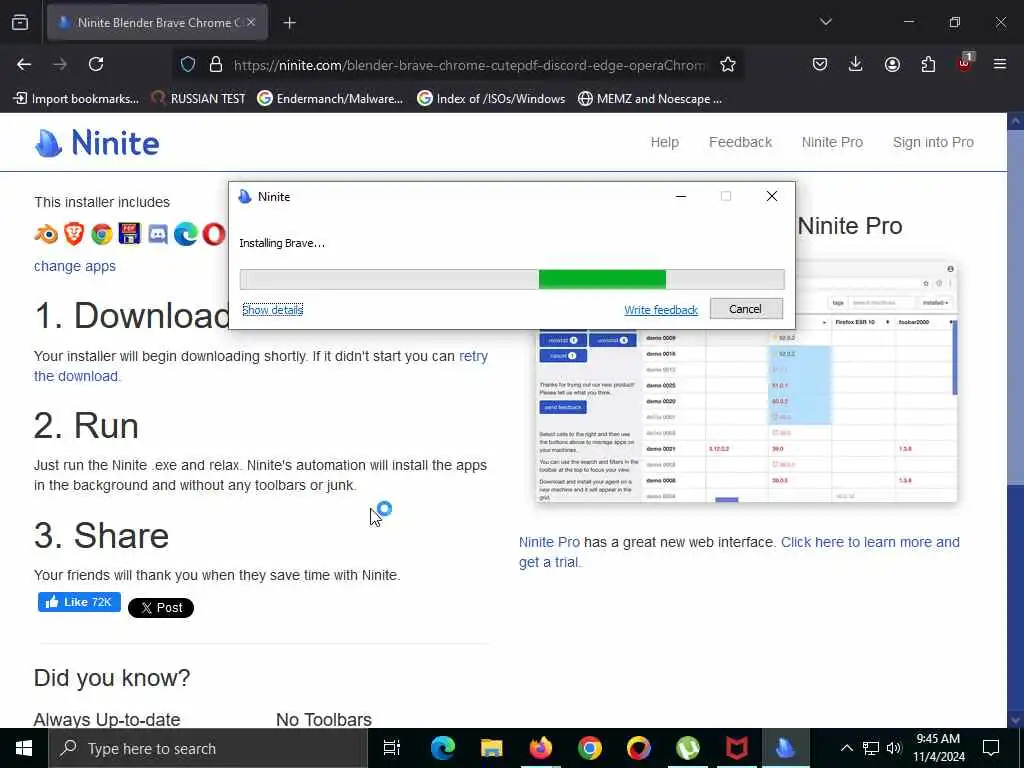Open the RUSSIAN TEST bookmark
The width and height of the screenshot is (1024, 768).
(x=198, y=99)
